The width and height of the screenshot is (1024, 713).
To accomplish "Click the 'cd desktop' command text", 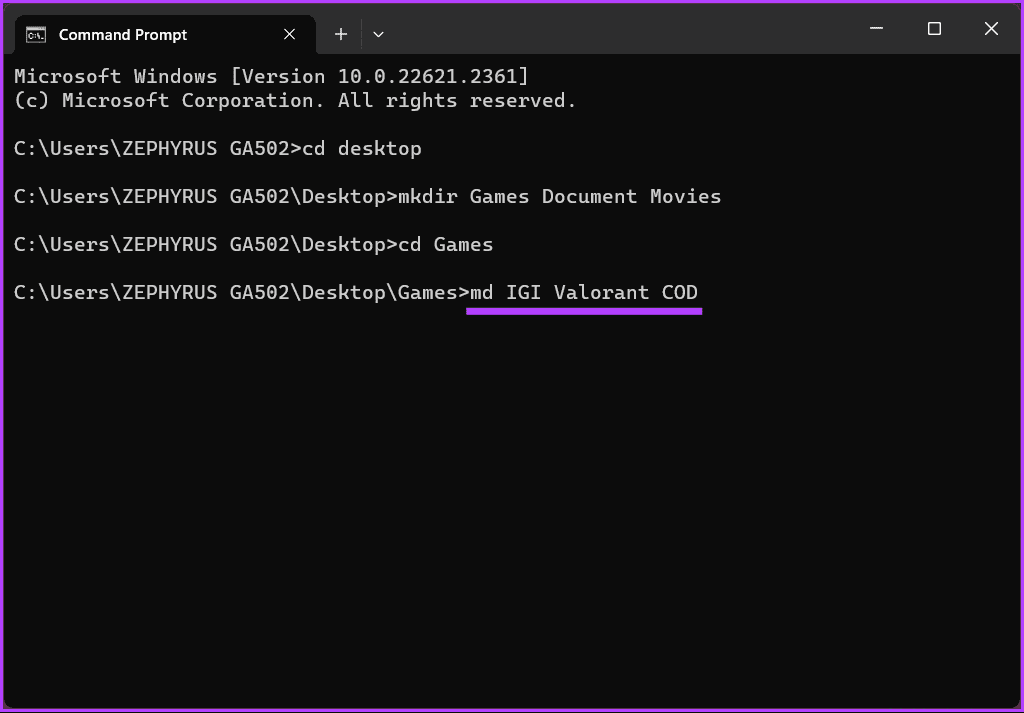I will [362, 149].
